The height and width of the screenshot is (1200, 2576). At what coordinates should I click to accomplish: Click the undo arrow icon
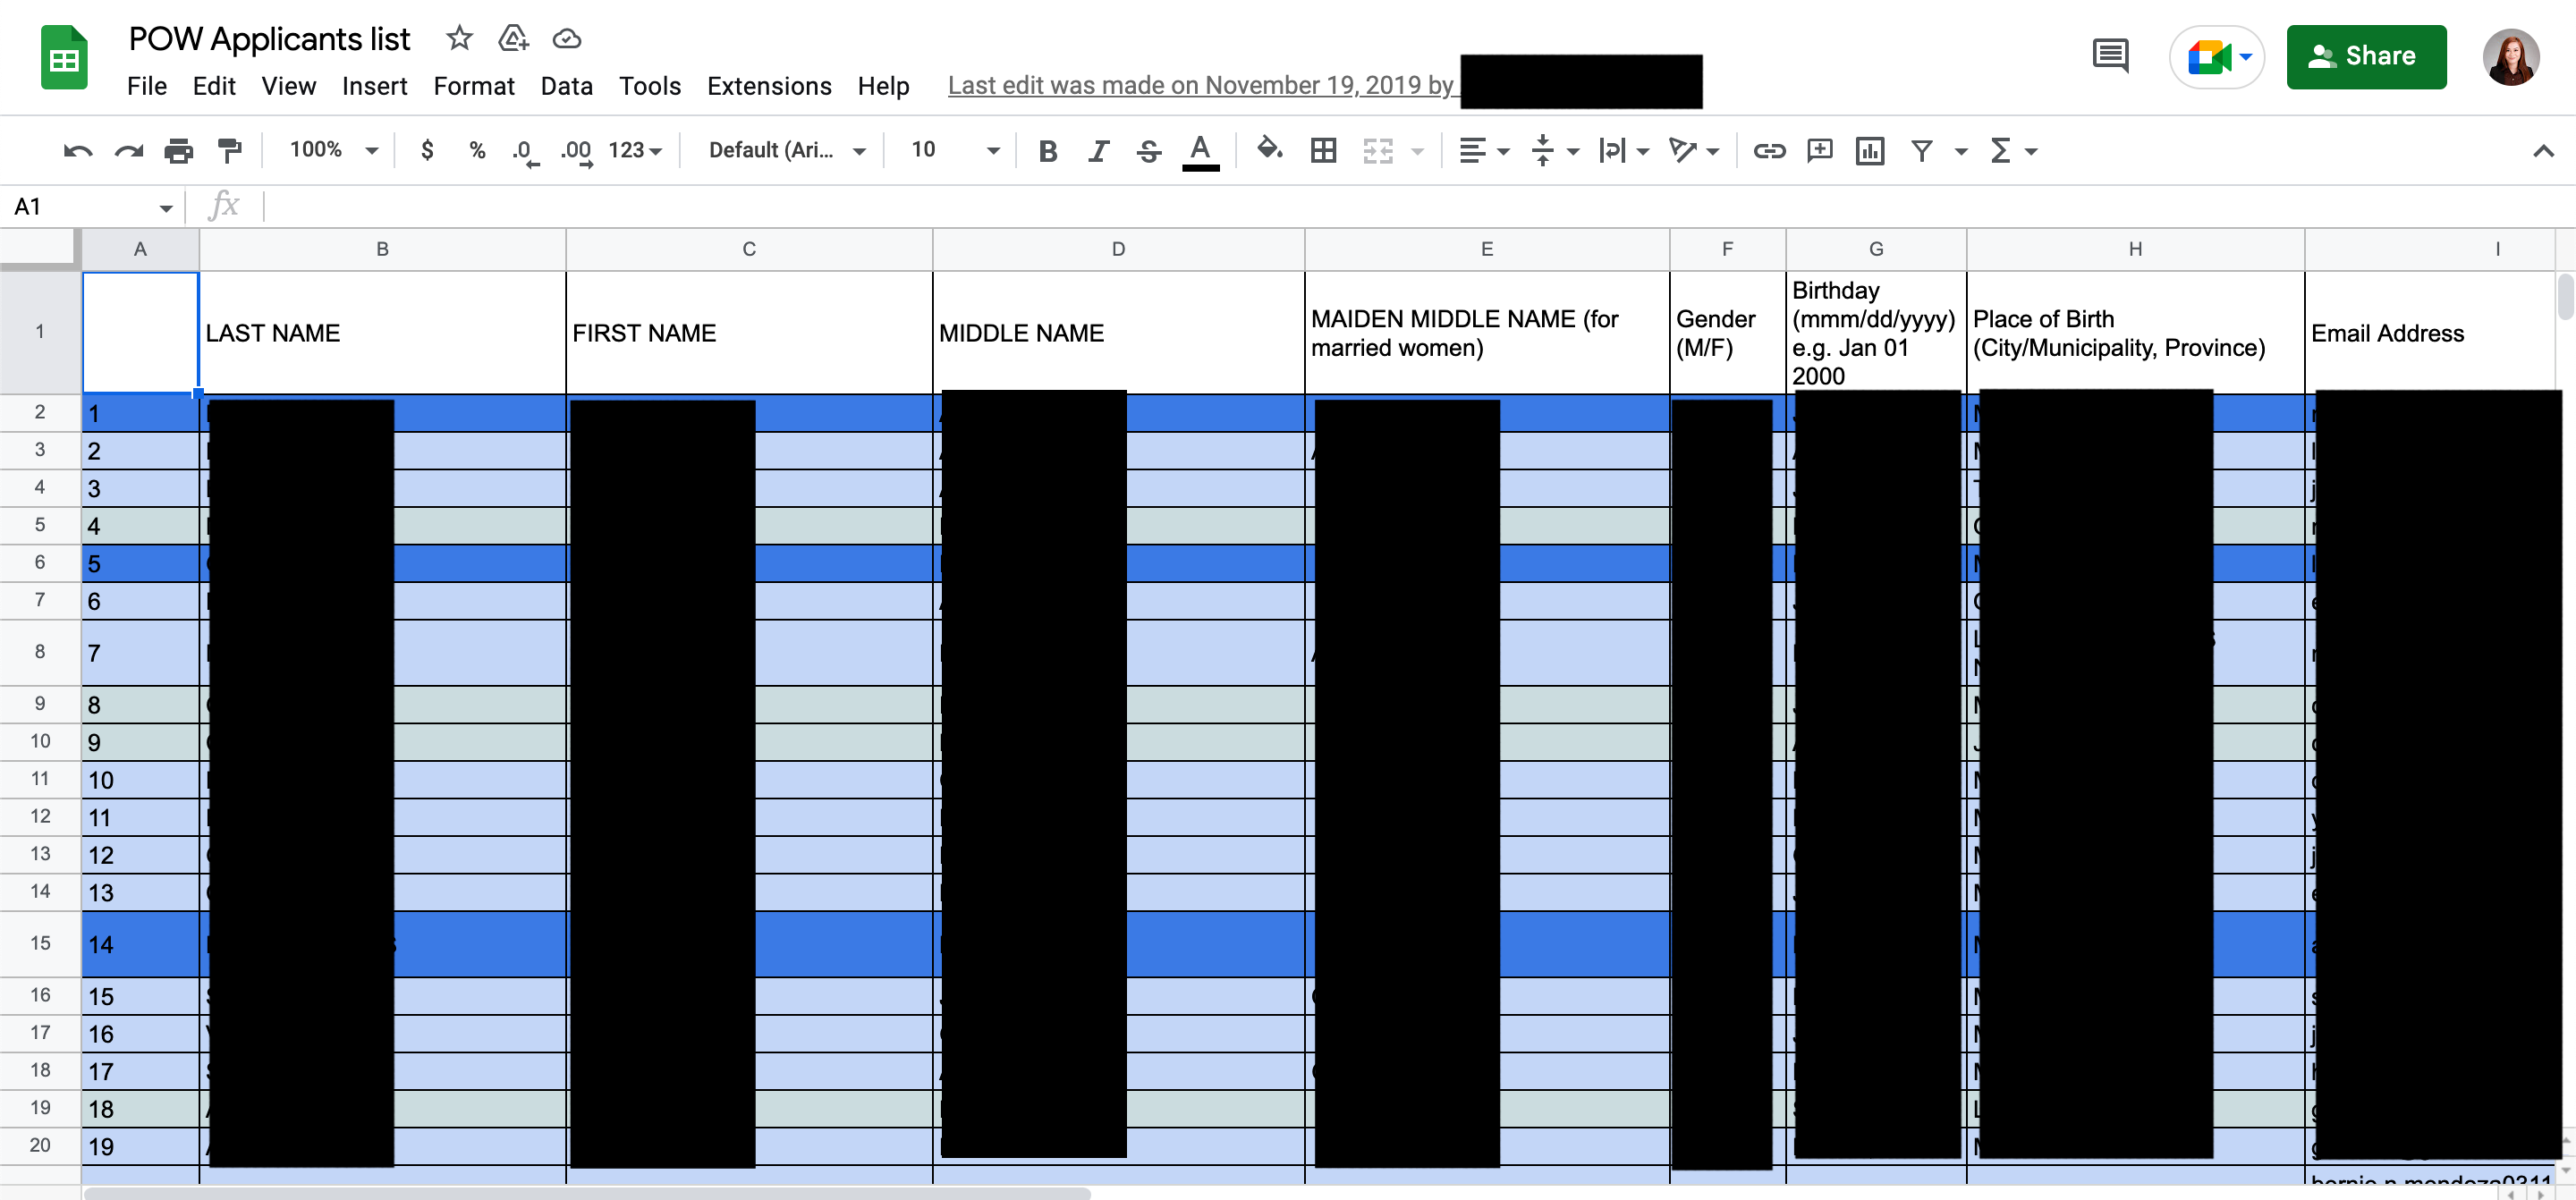tap(77, 151)
